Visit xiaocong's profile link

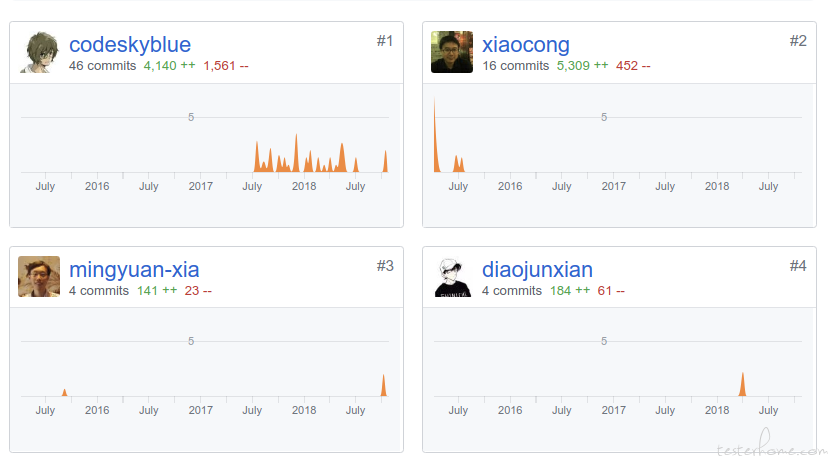(526, 44)
